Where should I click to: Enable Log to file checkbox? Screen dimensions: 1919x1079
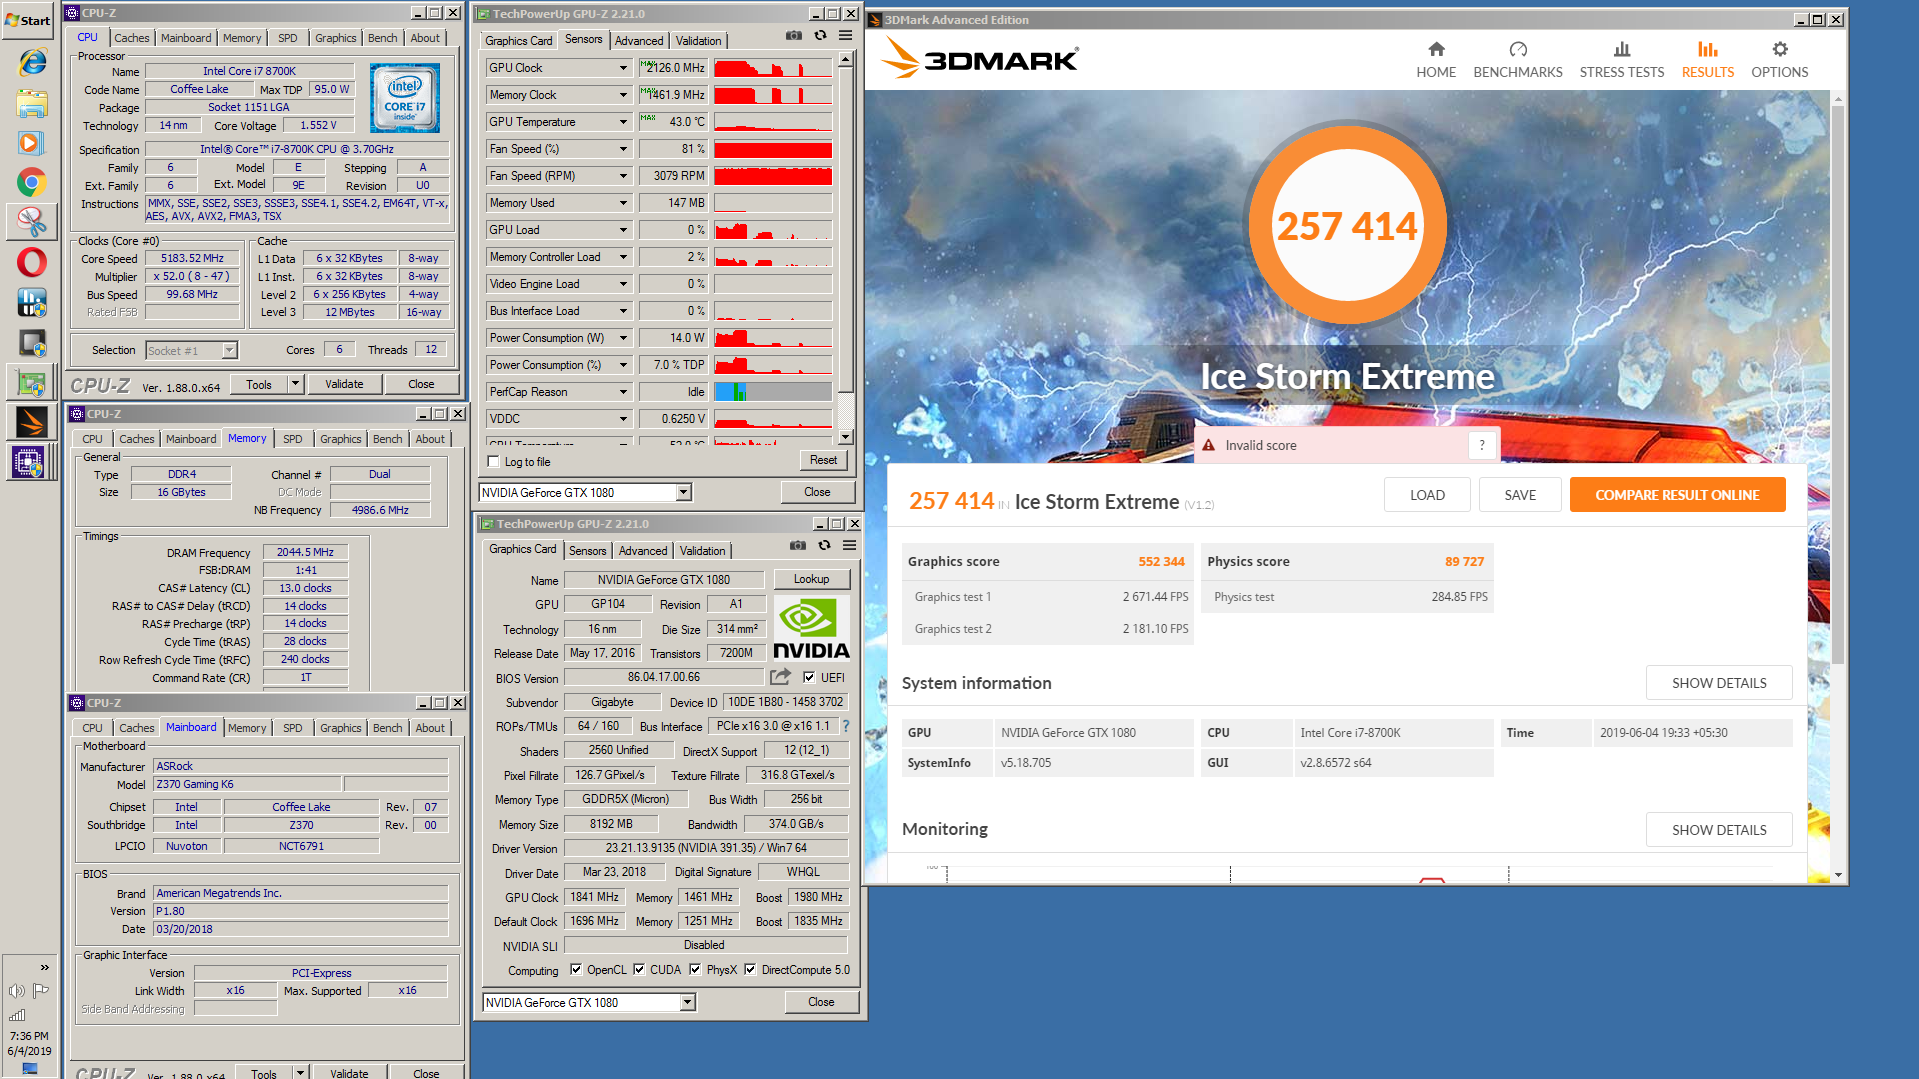point(494,462)
